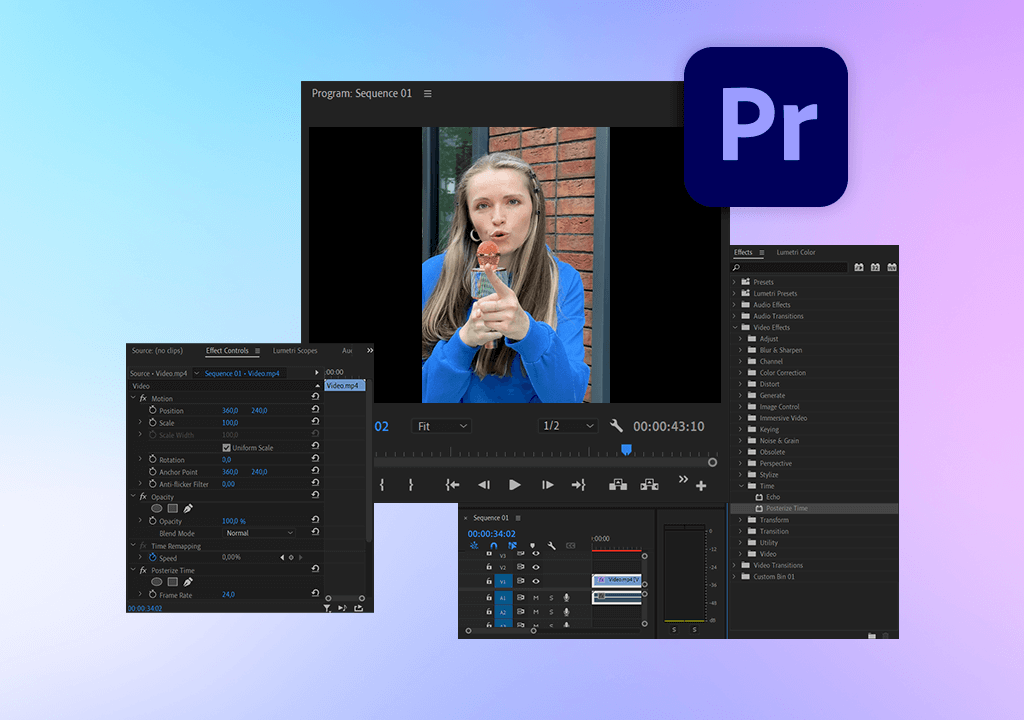Screen dimensions: 1024x720
Task: Enable voice-over record on A1
Action: click(x=566, y=597)
